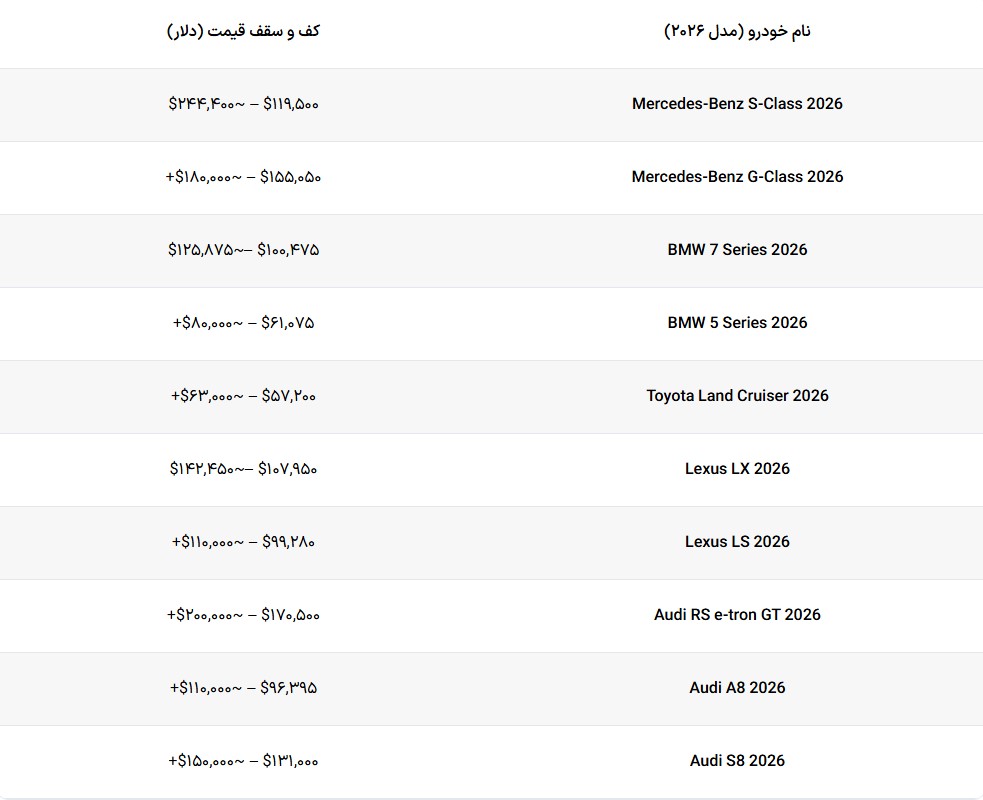Viewport: 983px width, 800px height.
Task: Select the BMW 5 Series 2026 text
Action: click(737, 323)
